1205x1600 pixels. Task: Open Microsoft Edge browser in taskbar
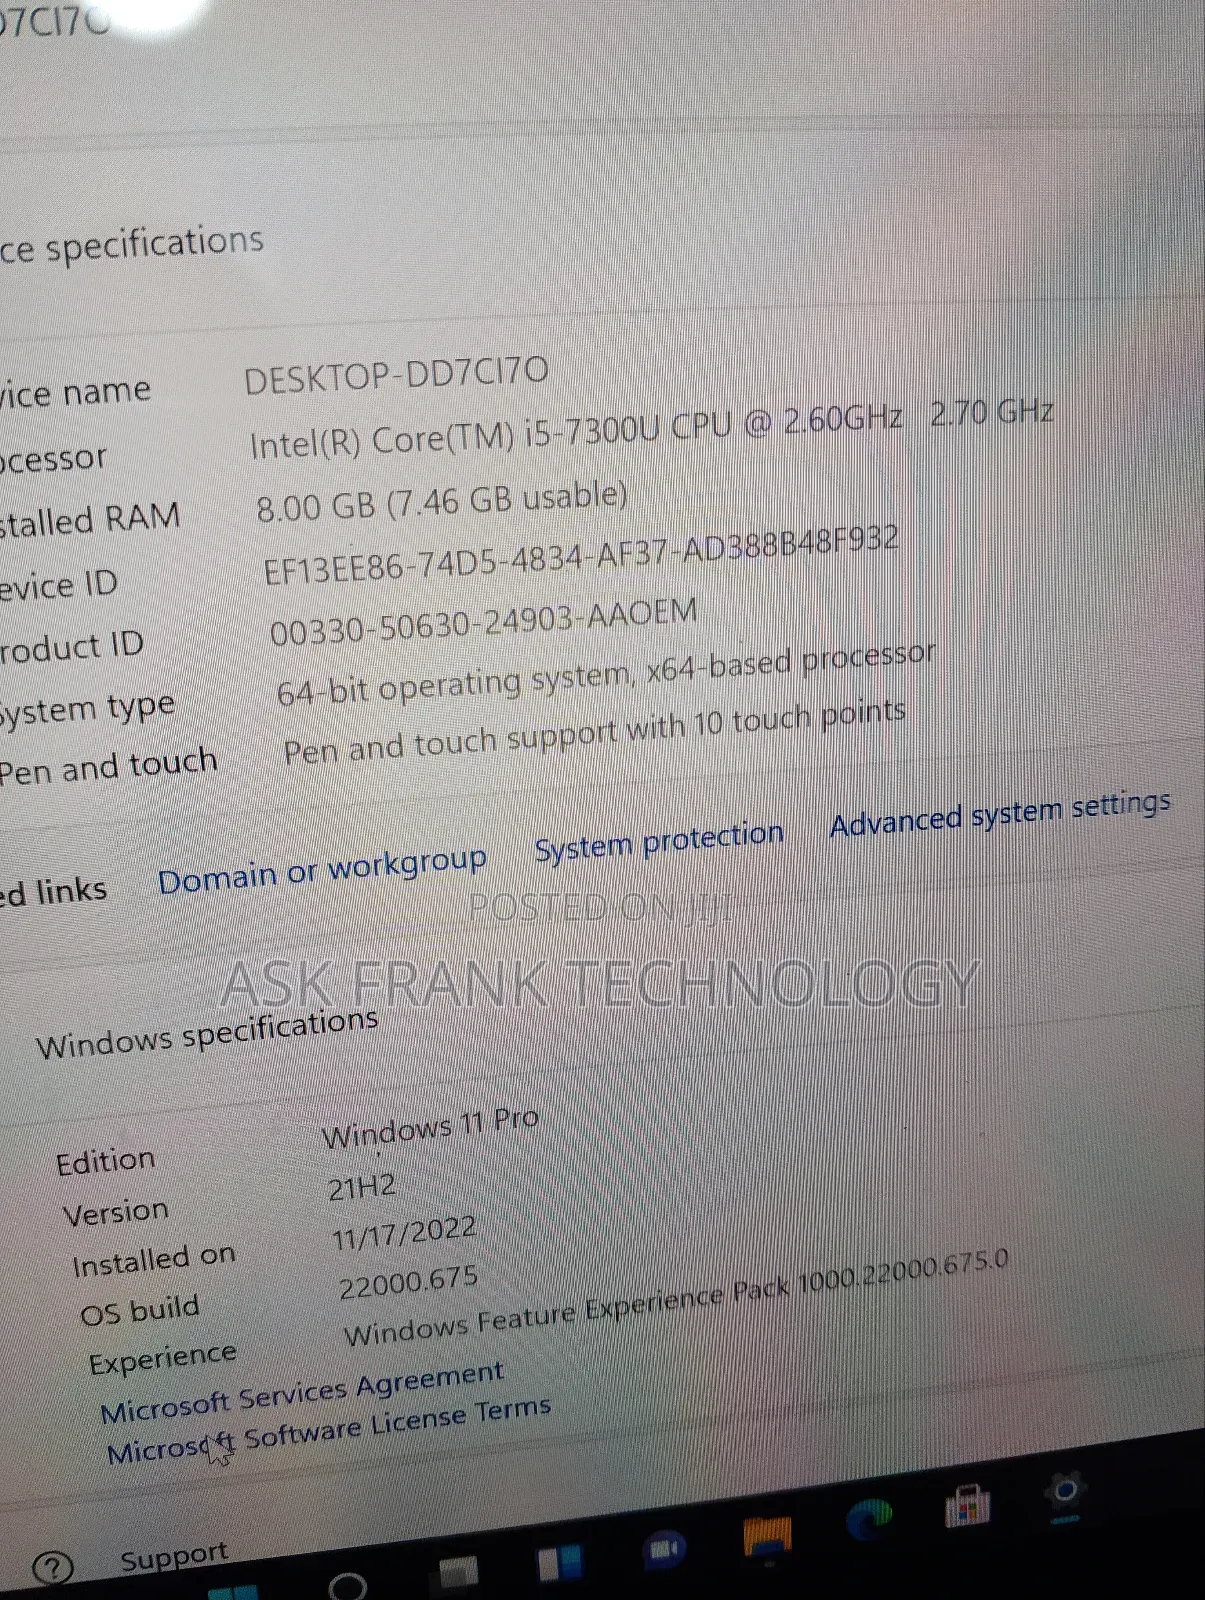pos(868,1521)
